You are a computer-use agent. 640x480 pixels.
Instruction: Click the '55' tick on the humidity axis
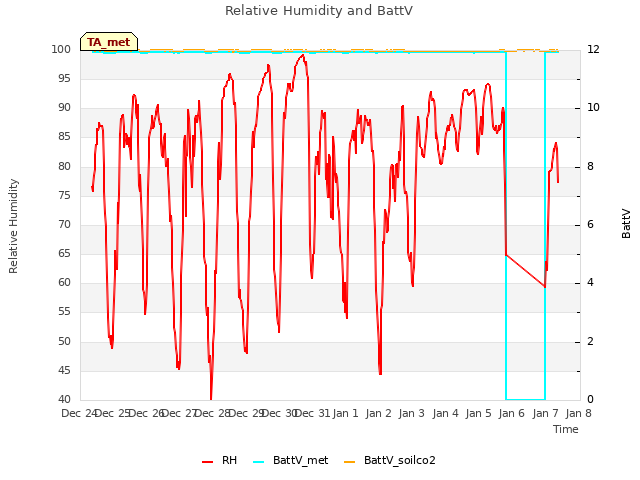pyautogui.click(x=64, y=312)
